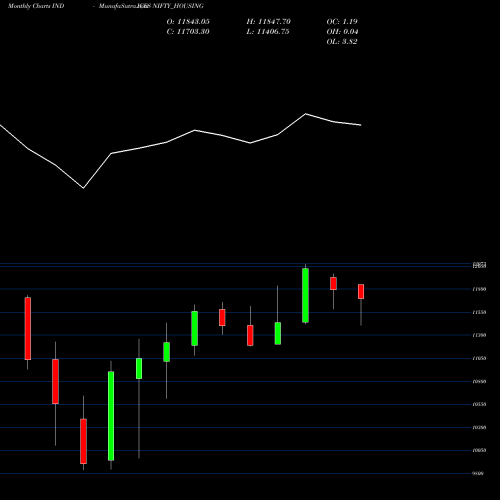500x500 pixels.
Task: Click the tall green candle touching the top gridline
Action: tap(305, 295)
